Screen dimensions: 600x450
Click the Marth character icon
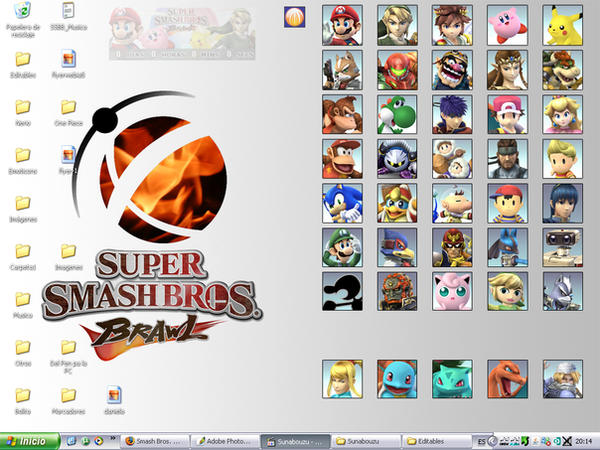click(562, 203)
